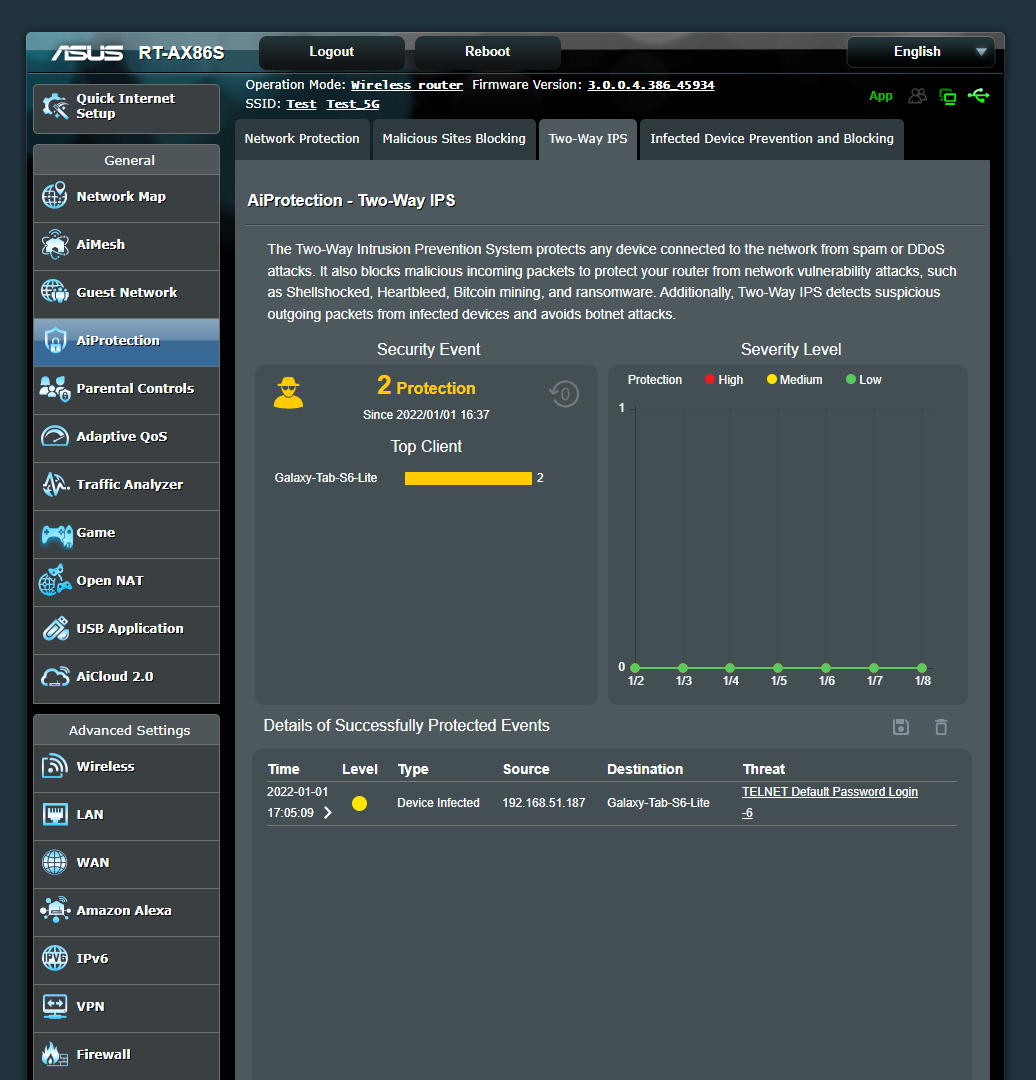Click the green USB icon in header

point(979,96)
